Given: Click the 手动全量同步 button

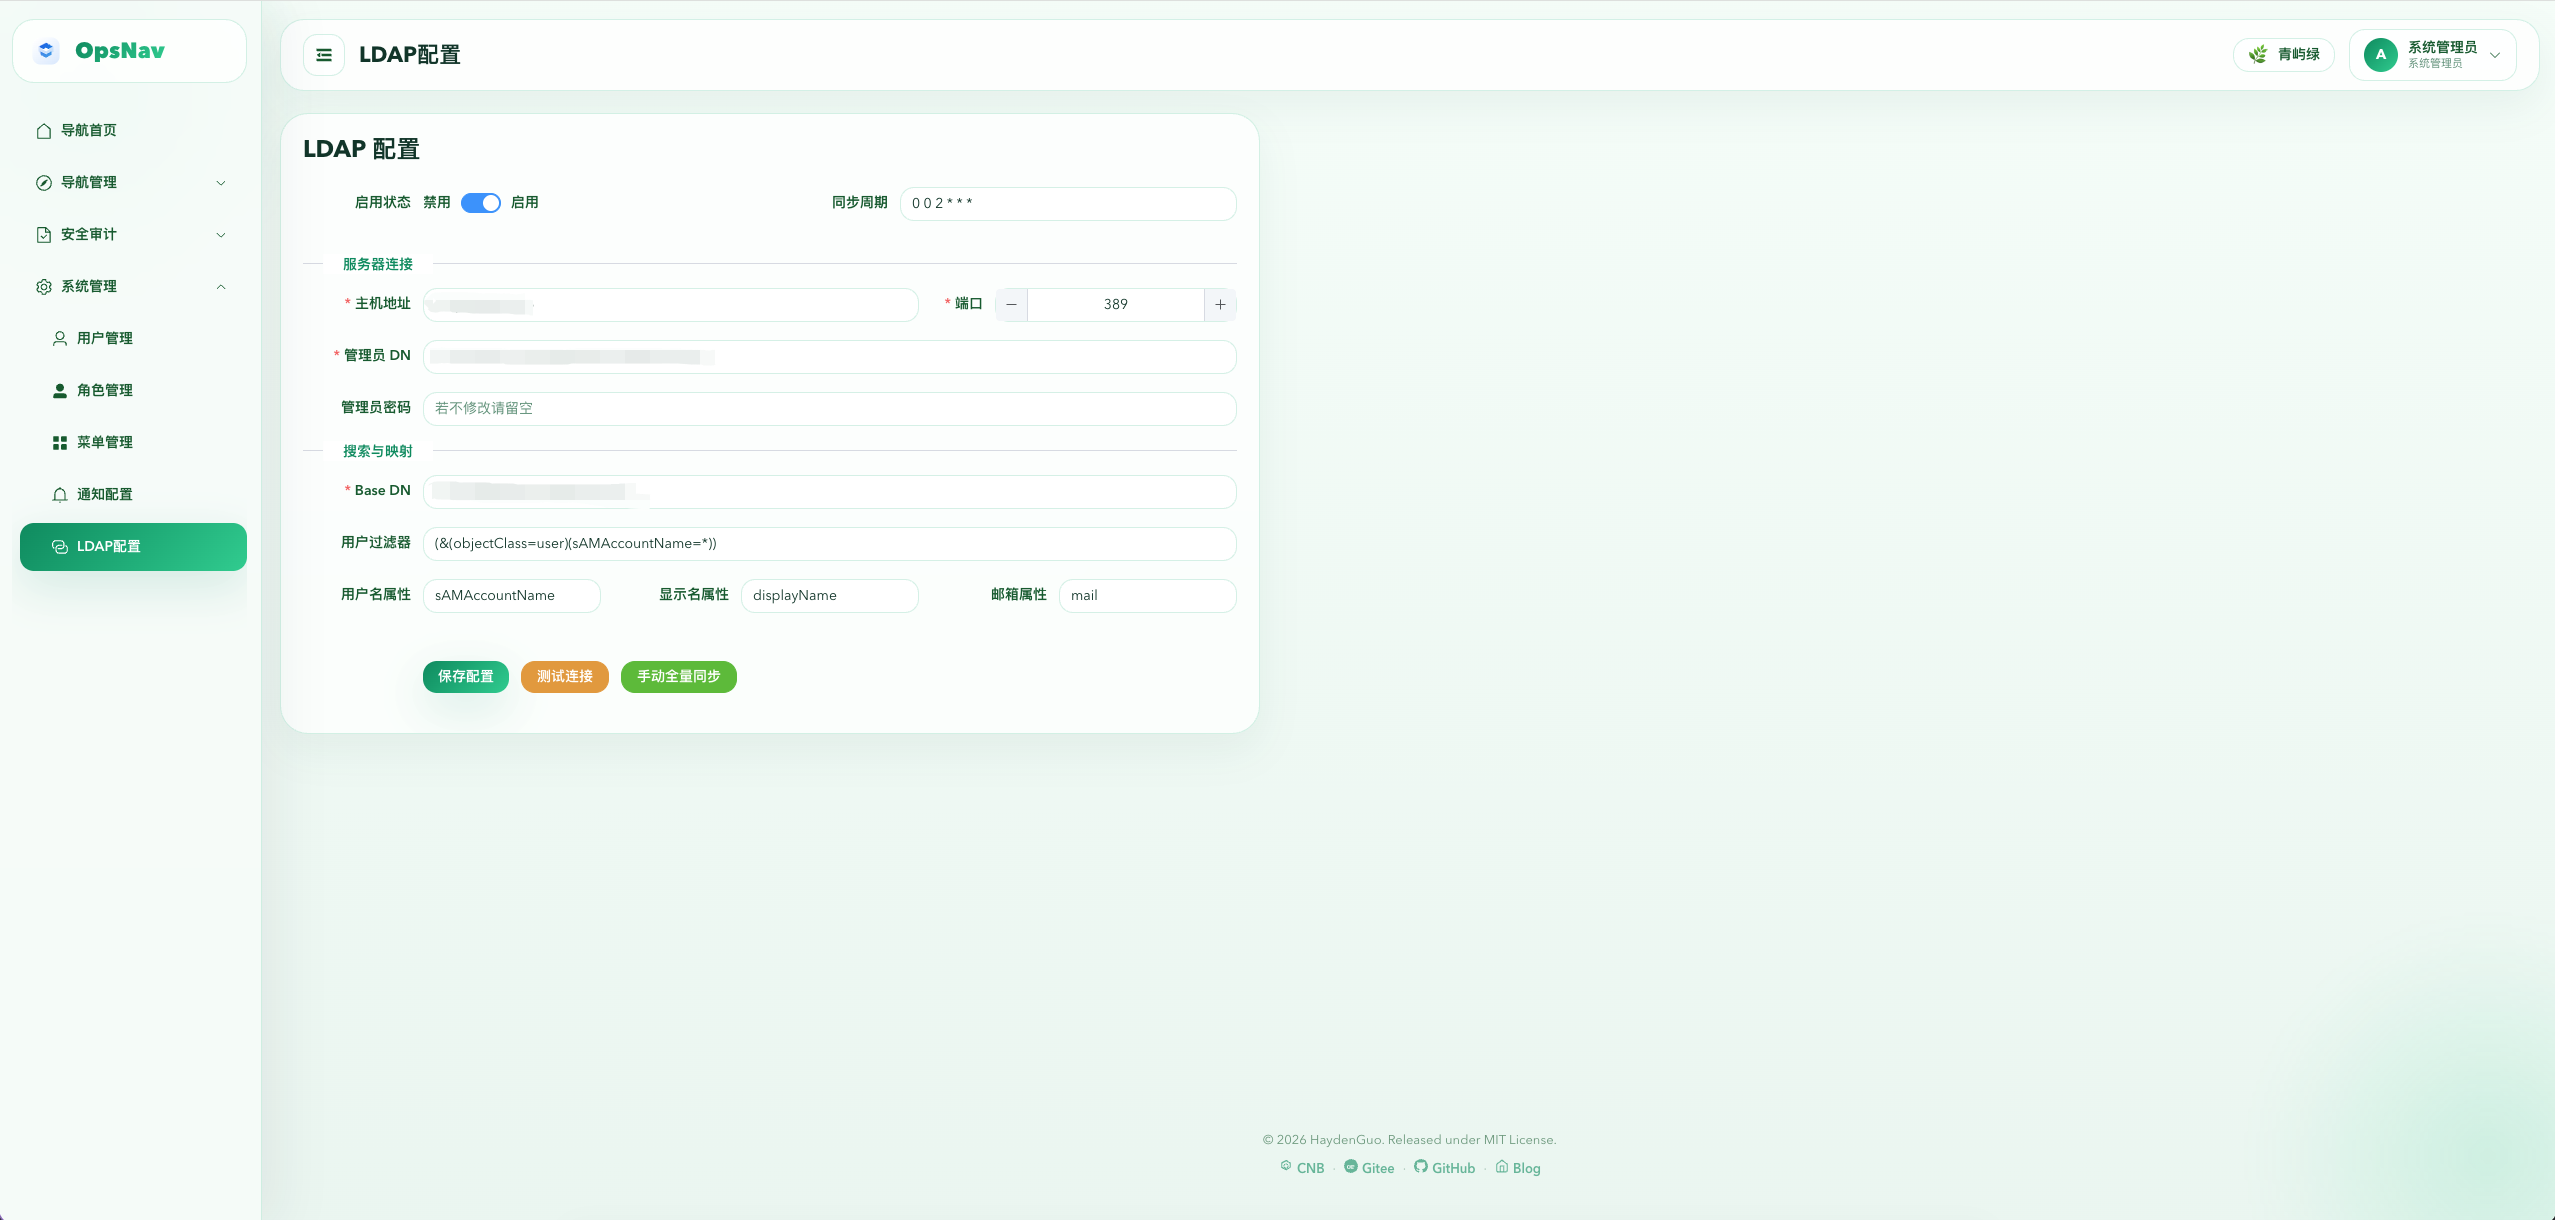Looking at the screenshot, I should point(678,677).
